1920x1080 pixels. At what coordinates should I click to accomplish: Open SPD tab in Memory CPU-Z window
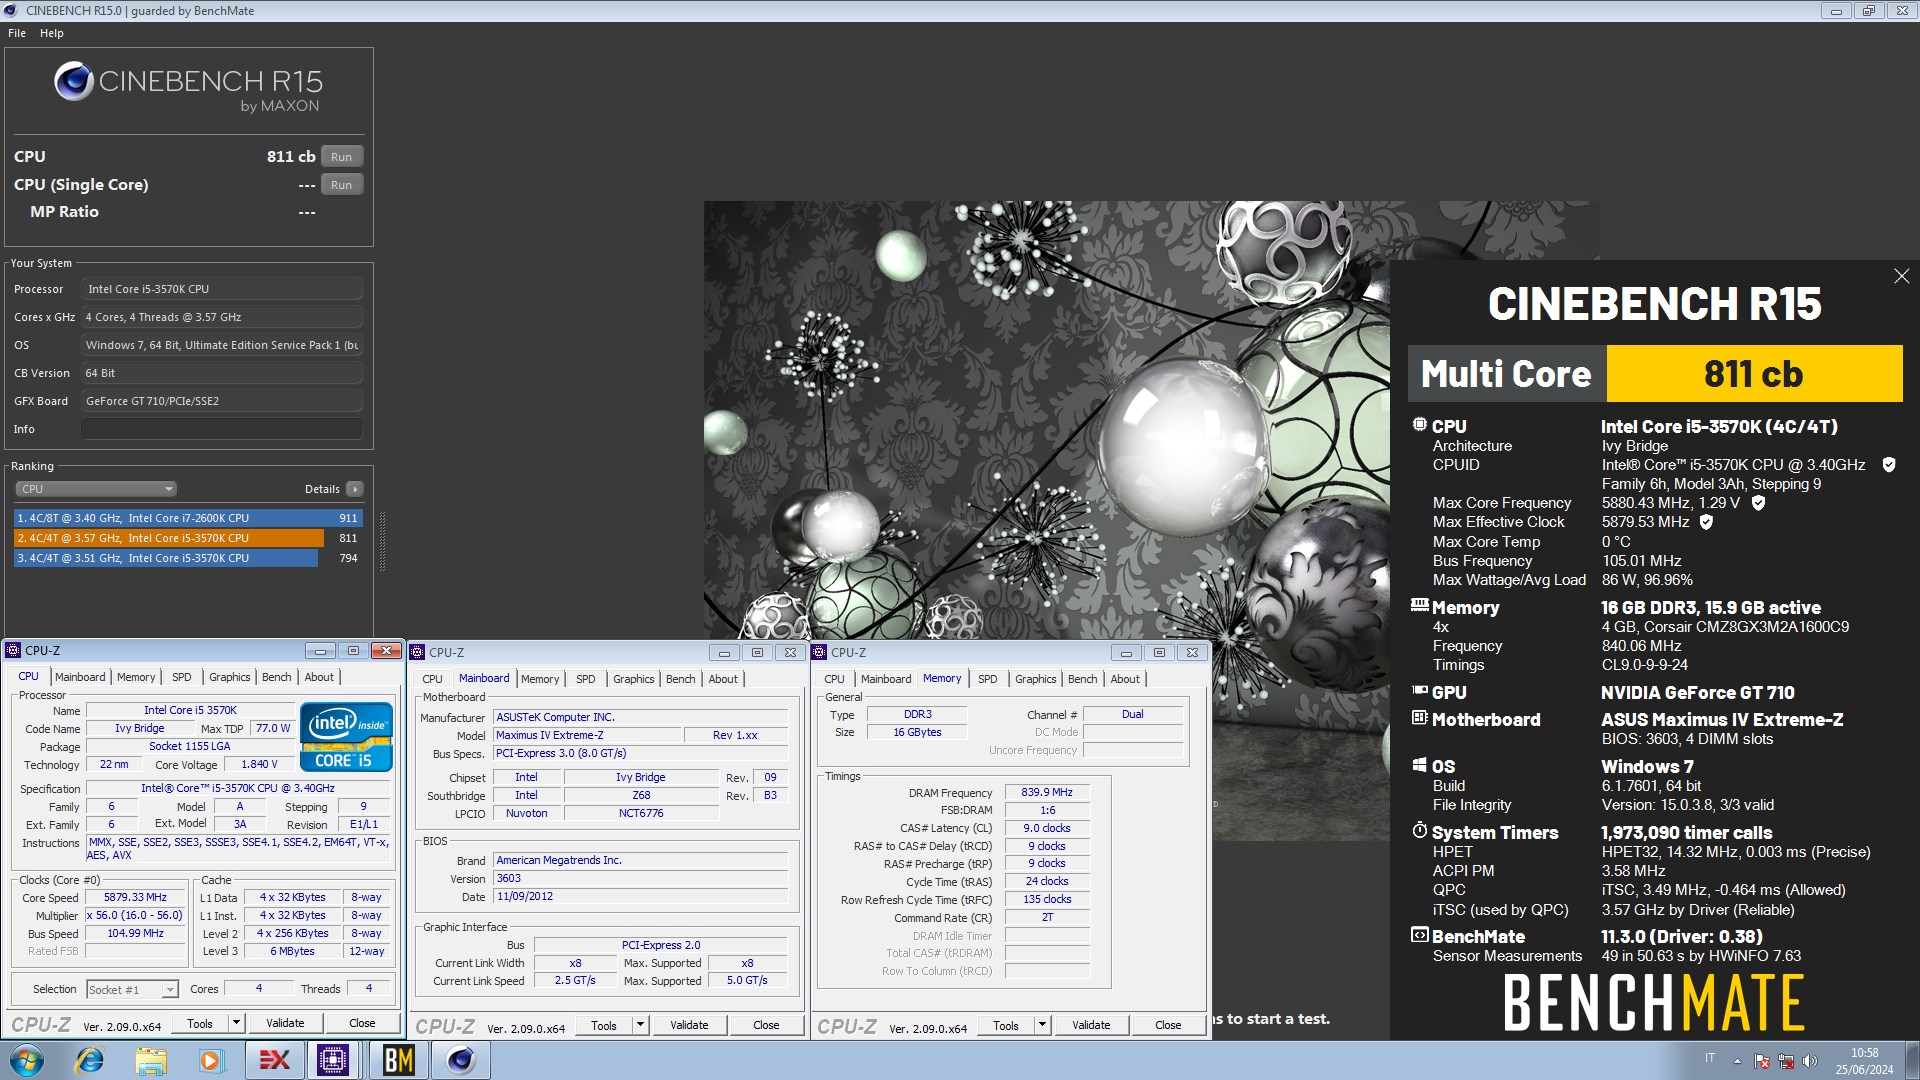point(988,679)
